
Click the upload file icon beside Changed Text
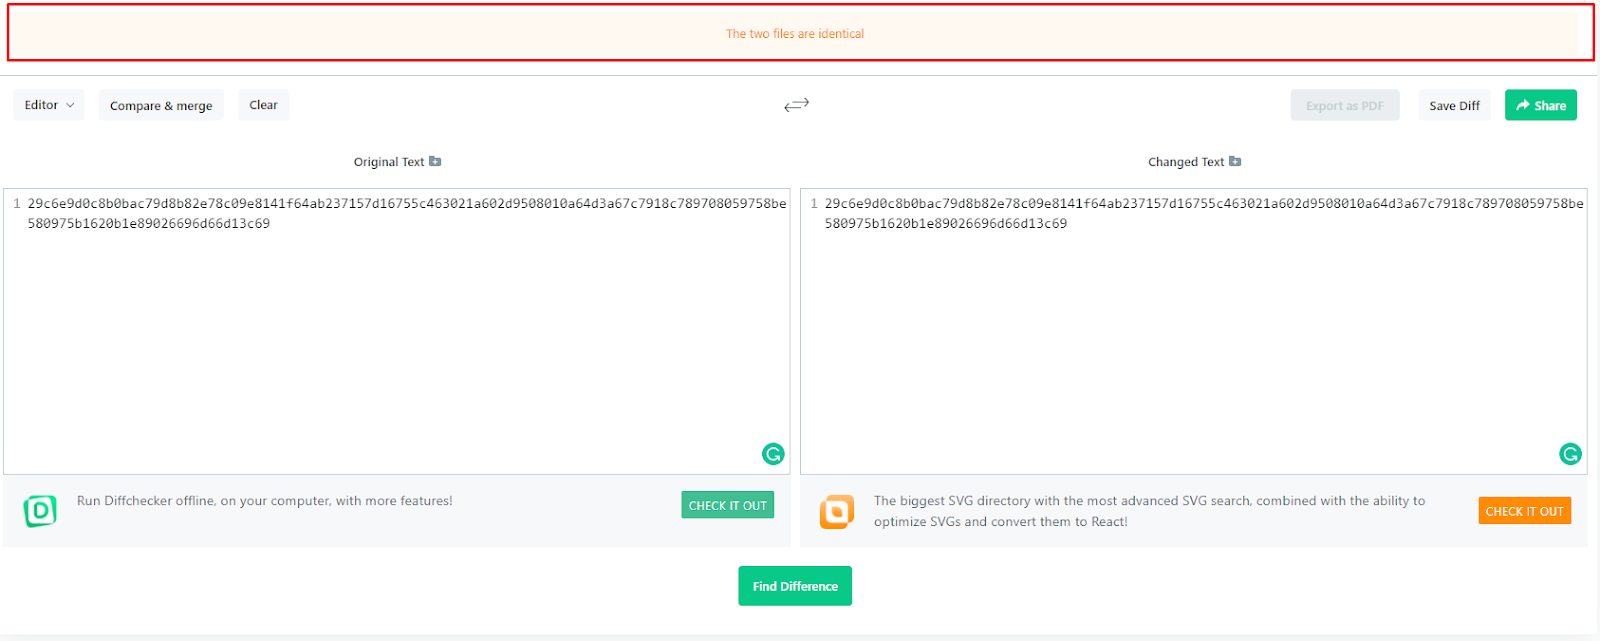point(1235,161)
